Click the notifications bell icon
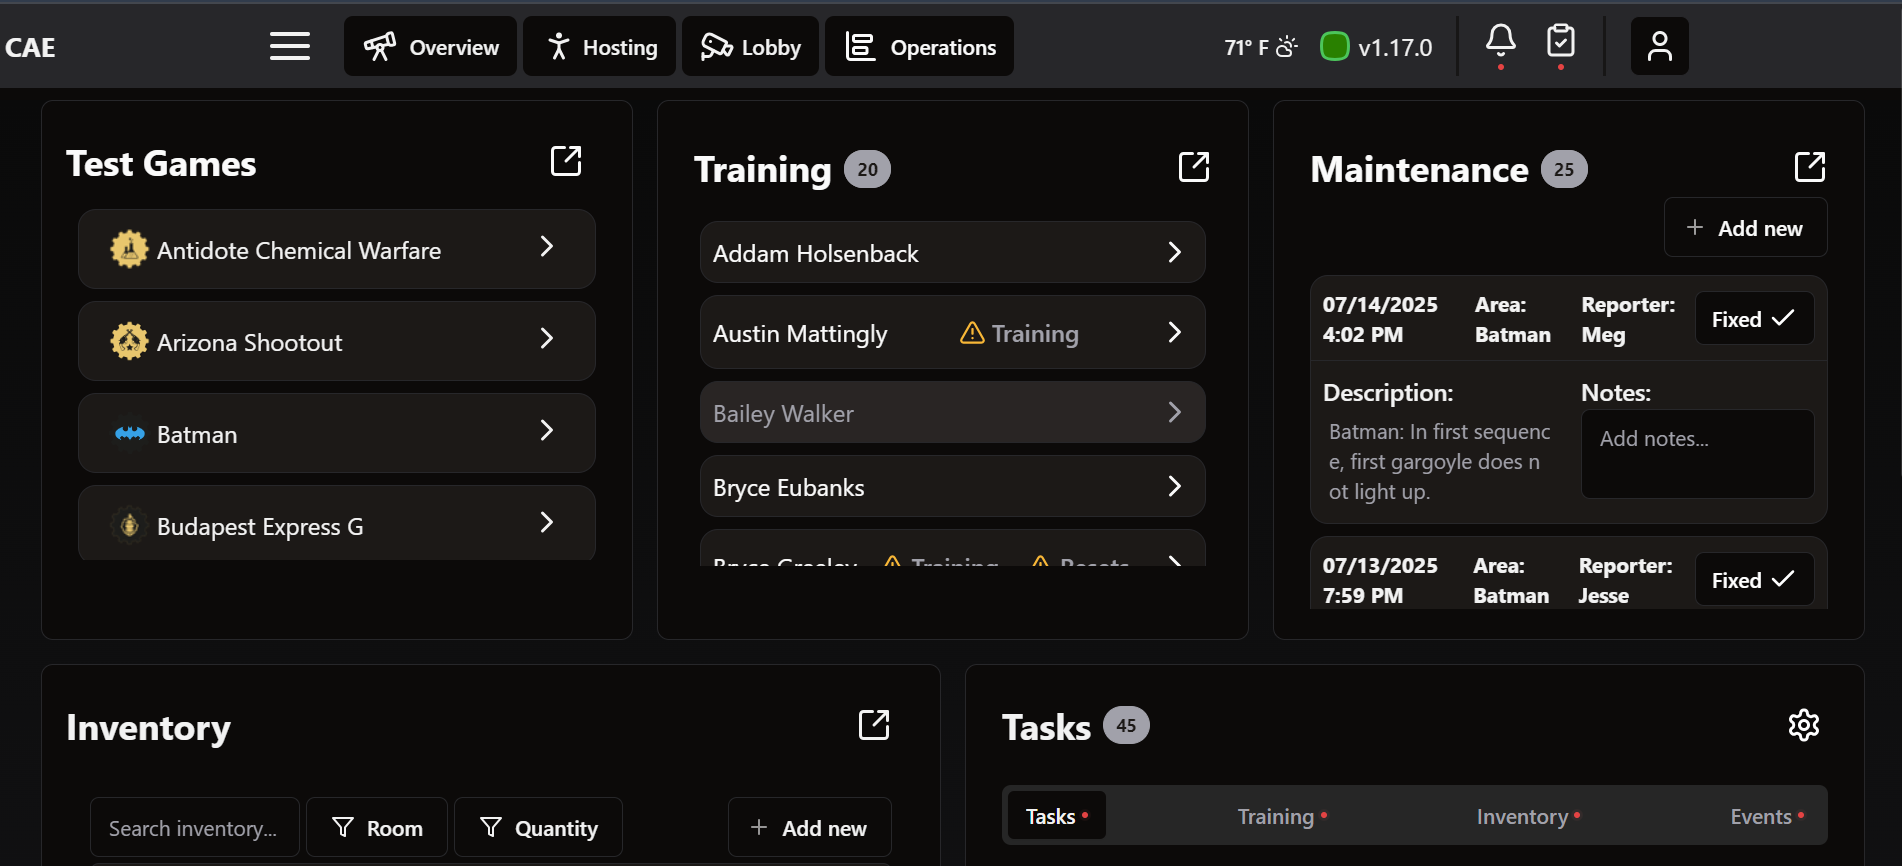1902x866 pixels. pyautogui.click(x=1500, y=42)
